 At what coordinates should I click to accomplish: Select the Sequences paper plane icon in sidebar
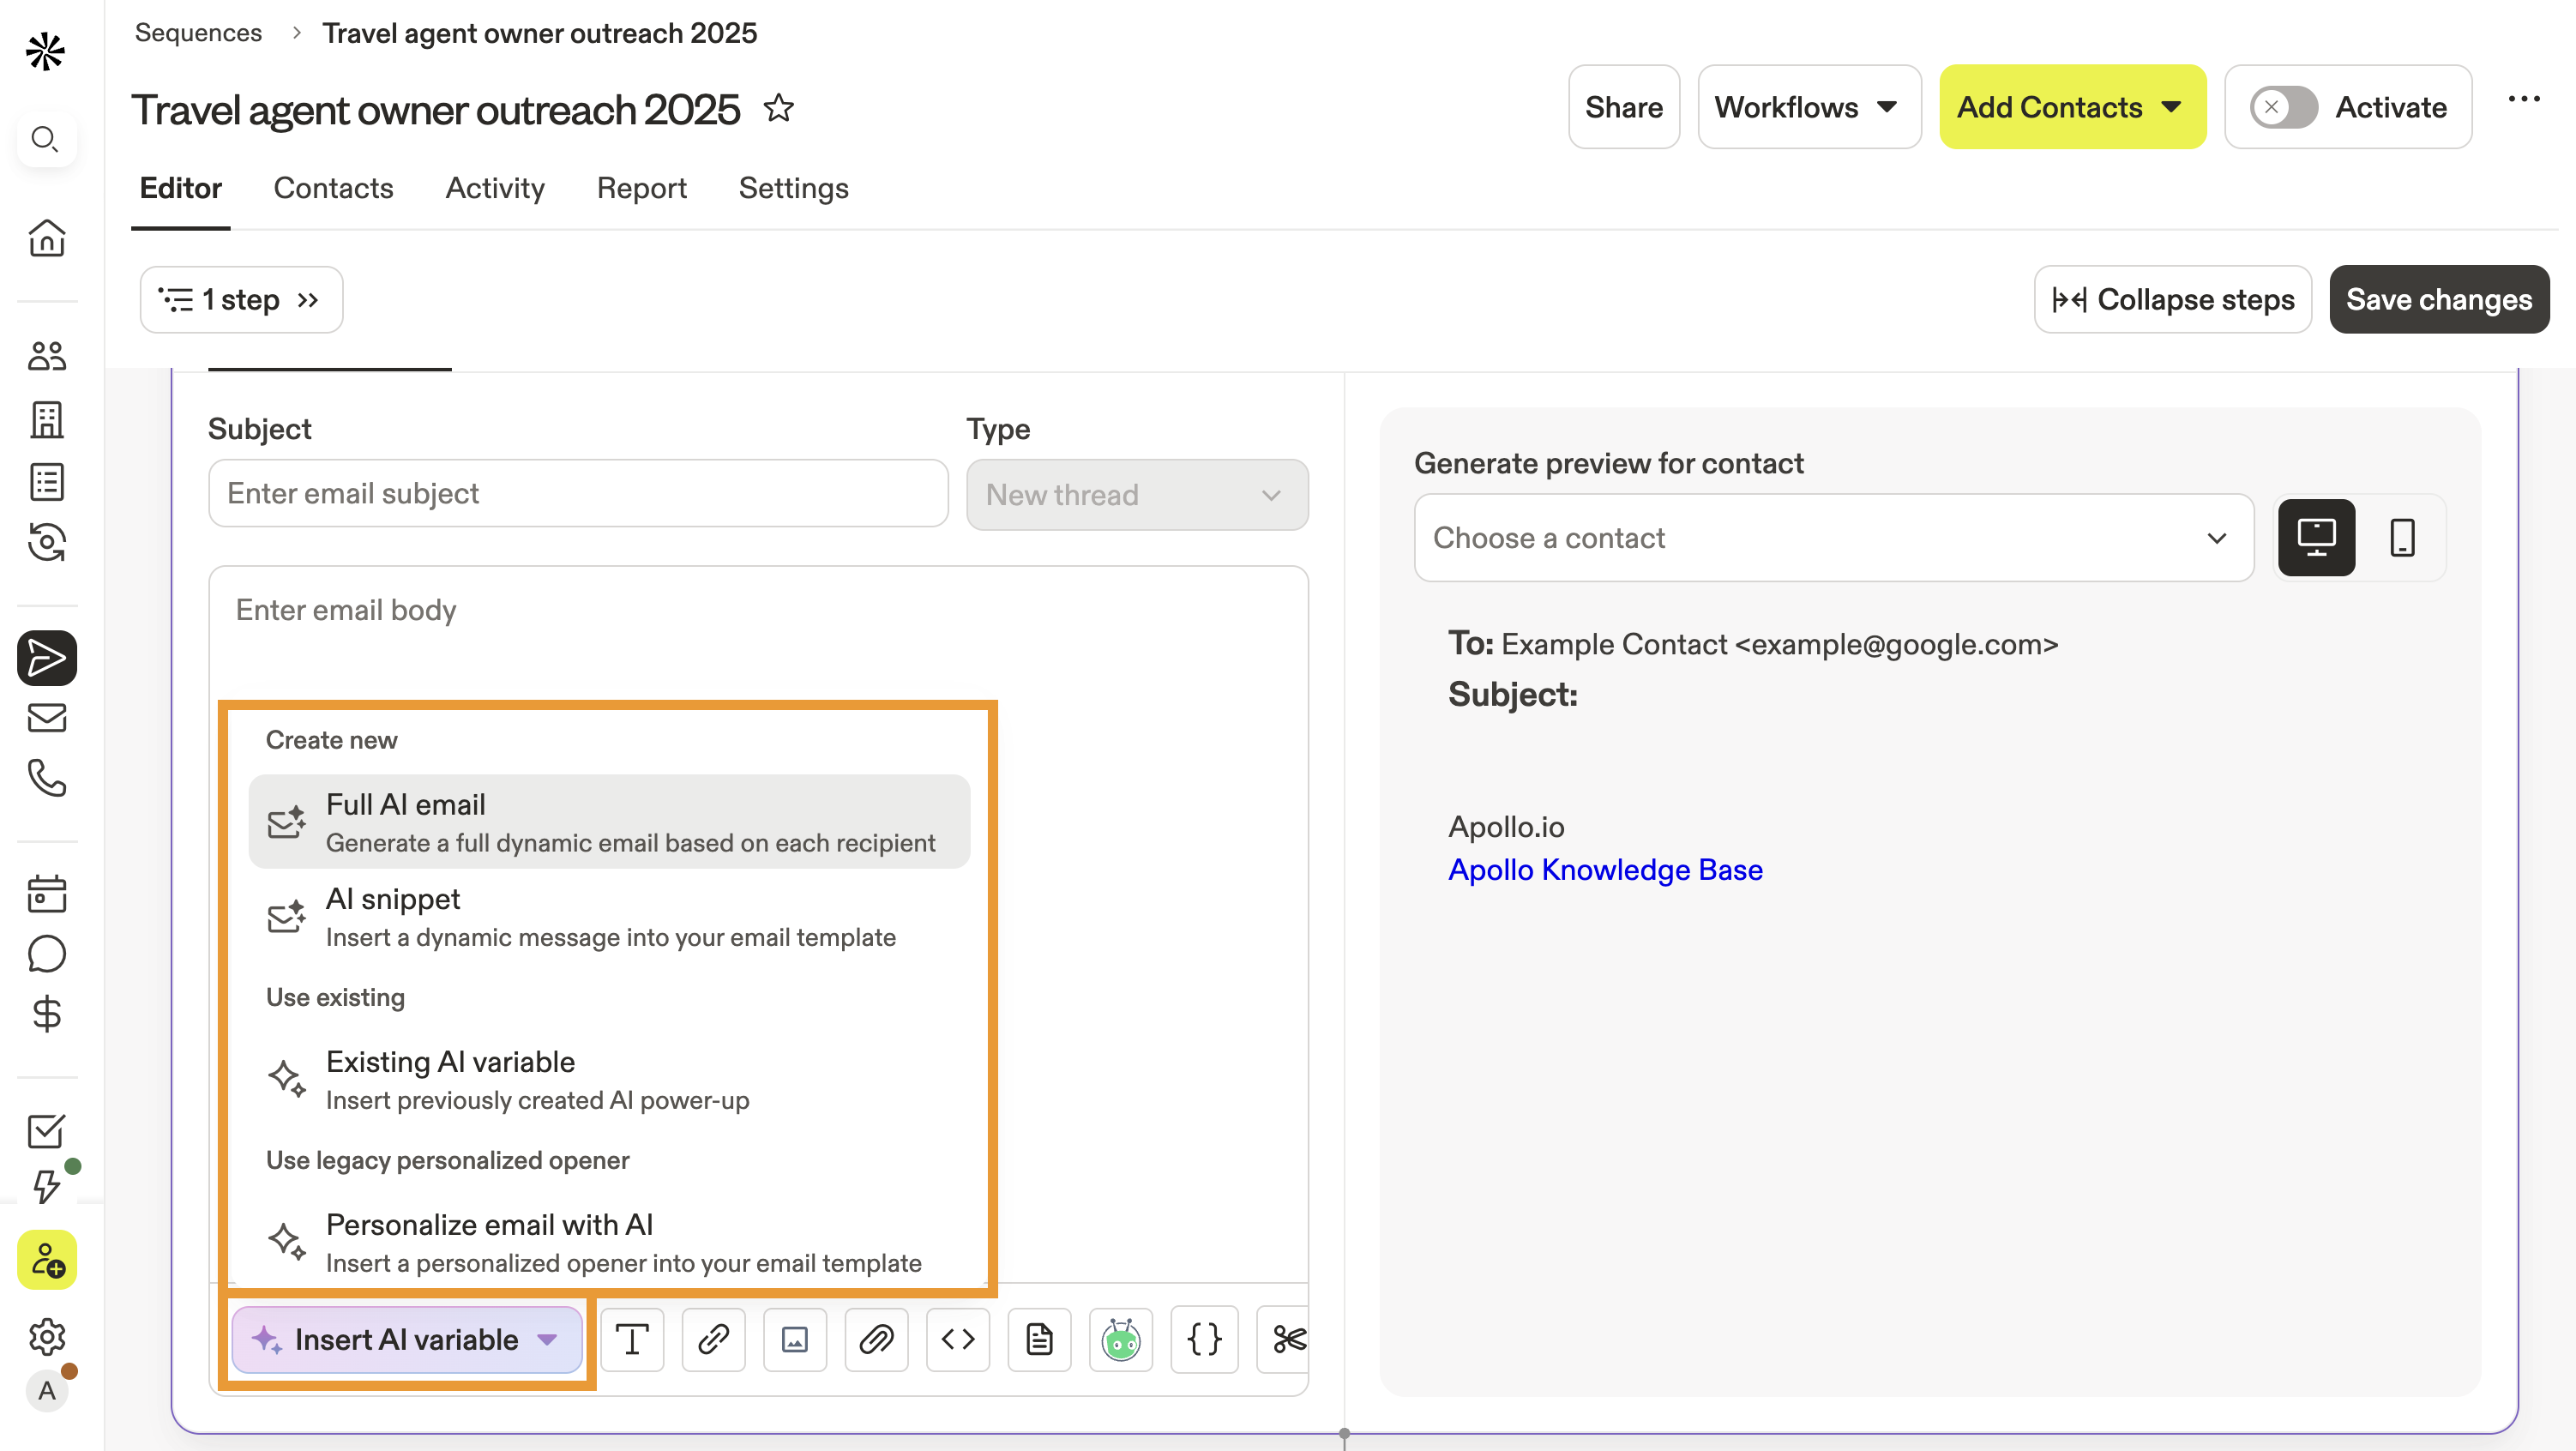(46, 658)
